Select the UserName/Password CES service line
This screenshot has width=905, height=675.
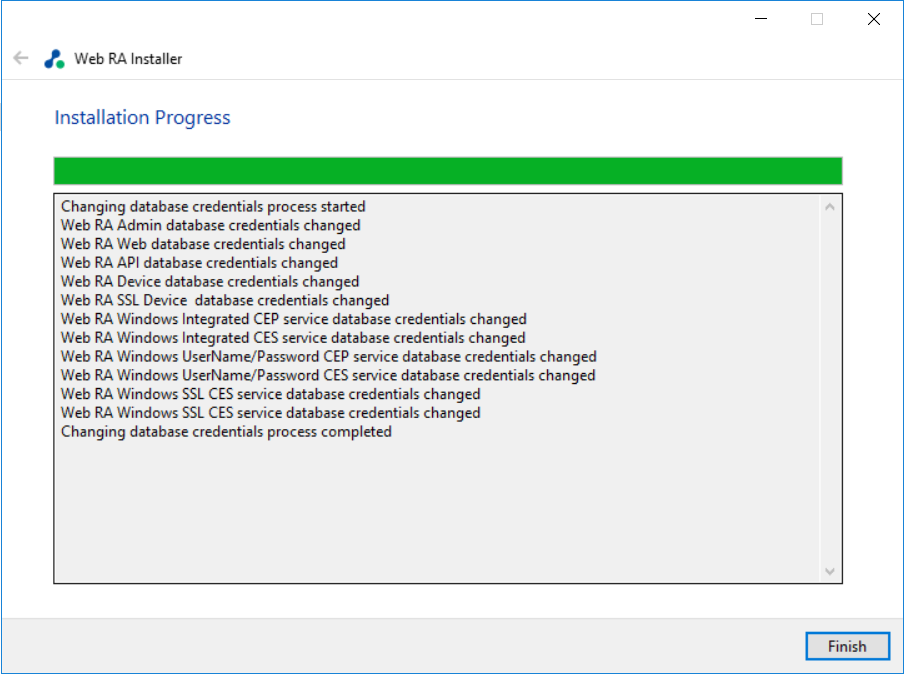click(328, 376)
